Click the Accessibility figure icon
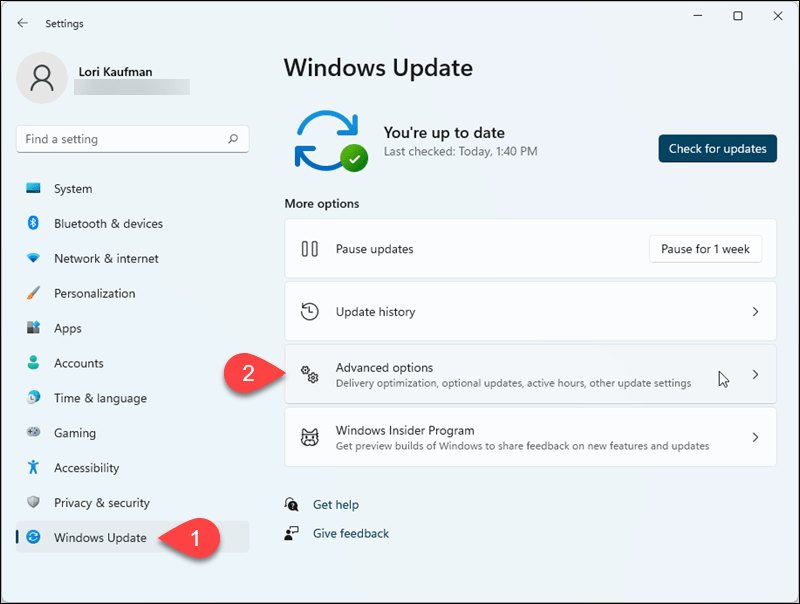Screen dimensions: 800x604 (33, 467)
